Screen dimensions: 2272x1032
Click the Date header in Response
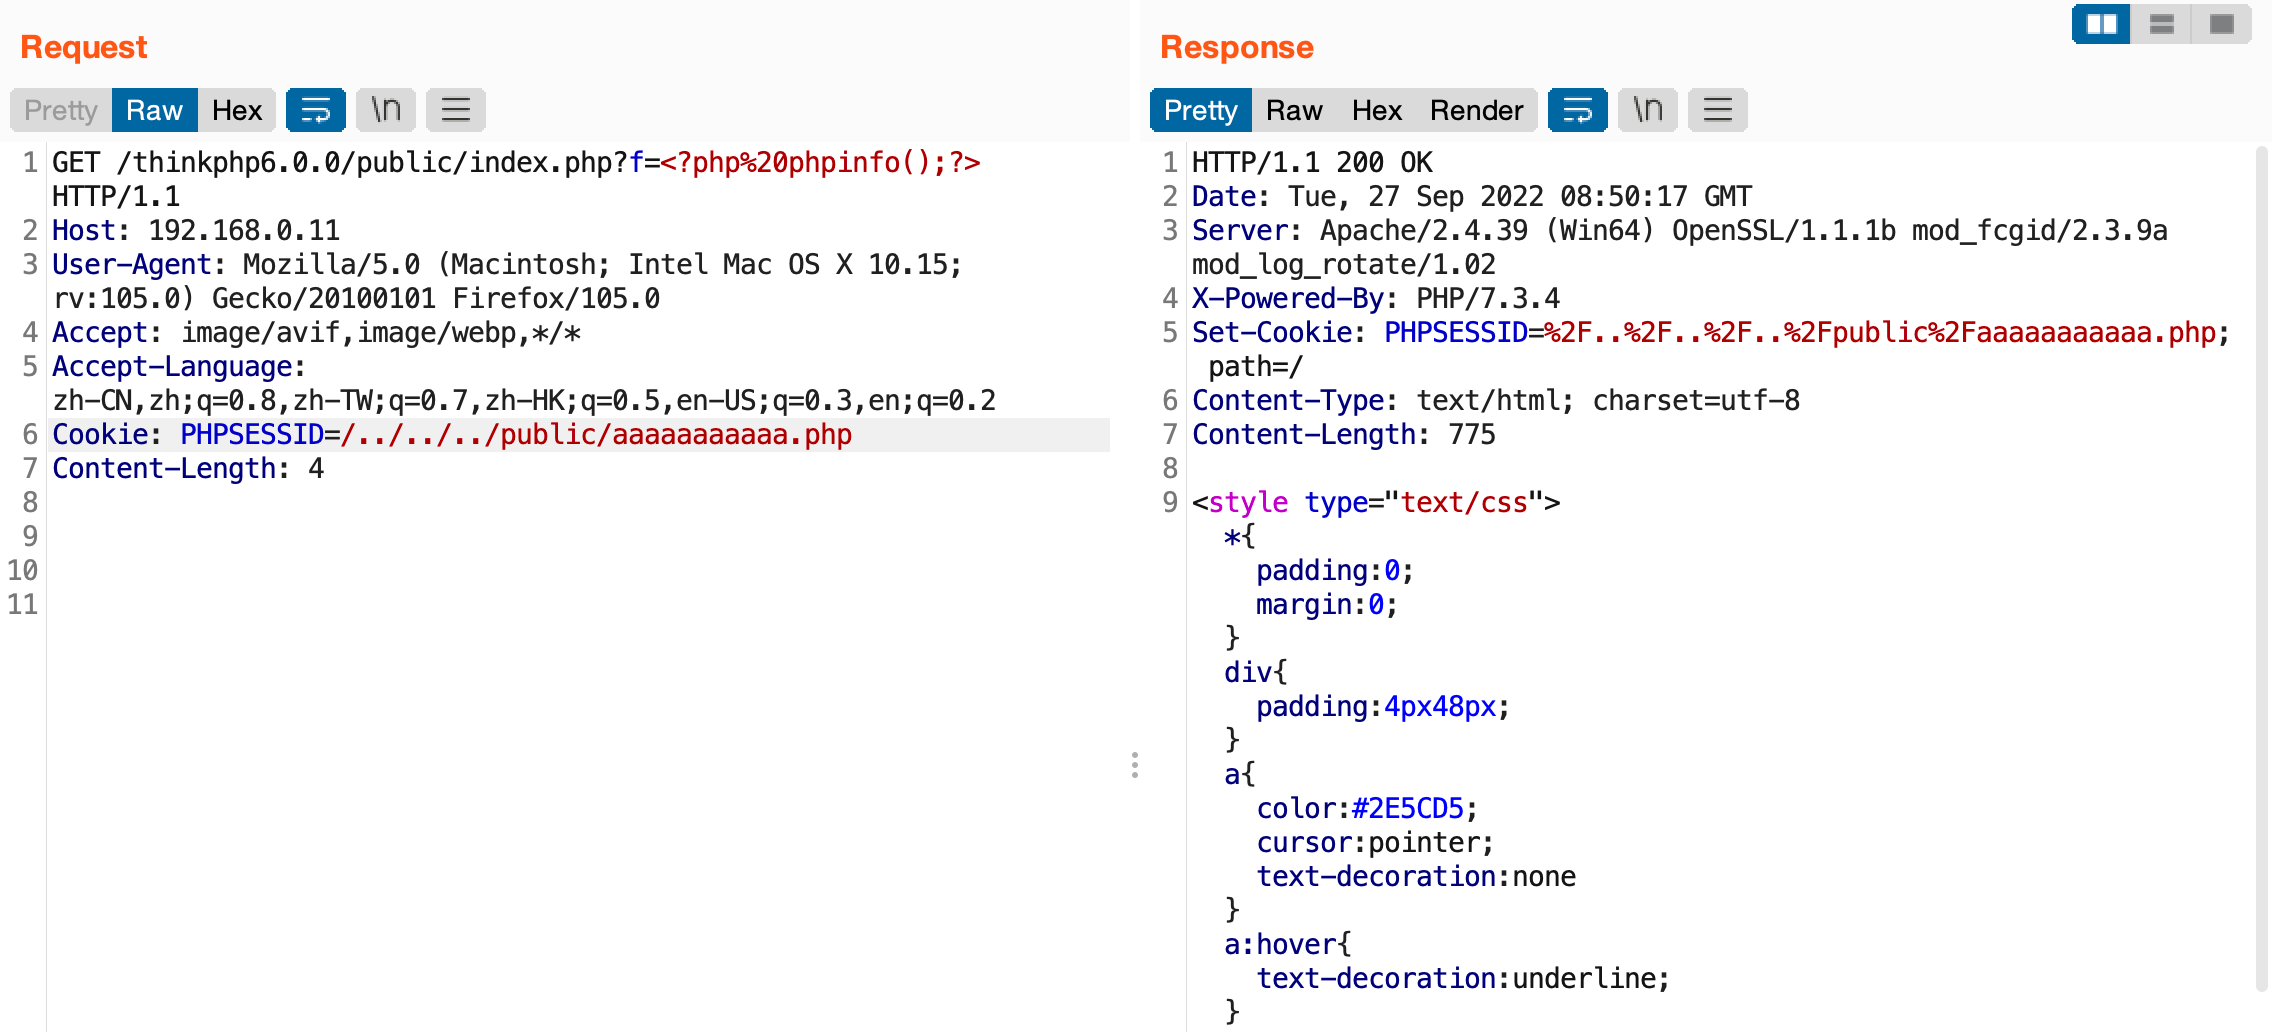coord(1472,196)
